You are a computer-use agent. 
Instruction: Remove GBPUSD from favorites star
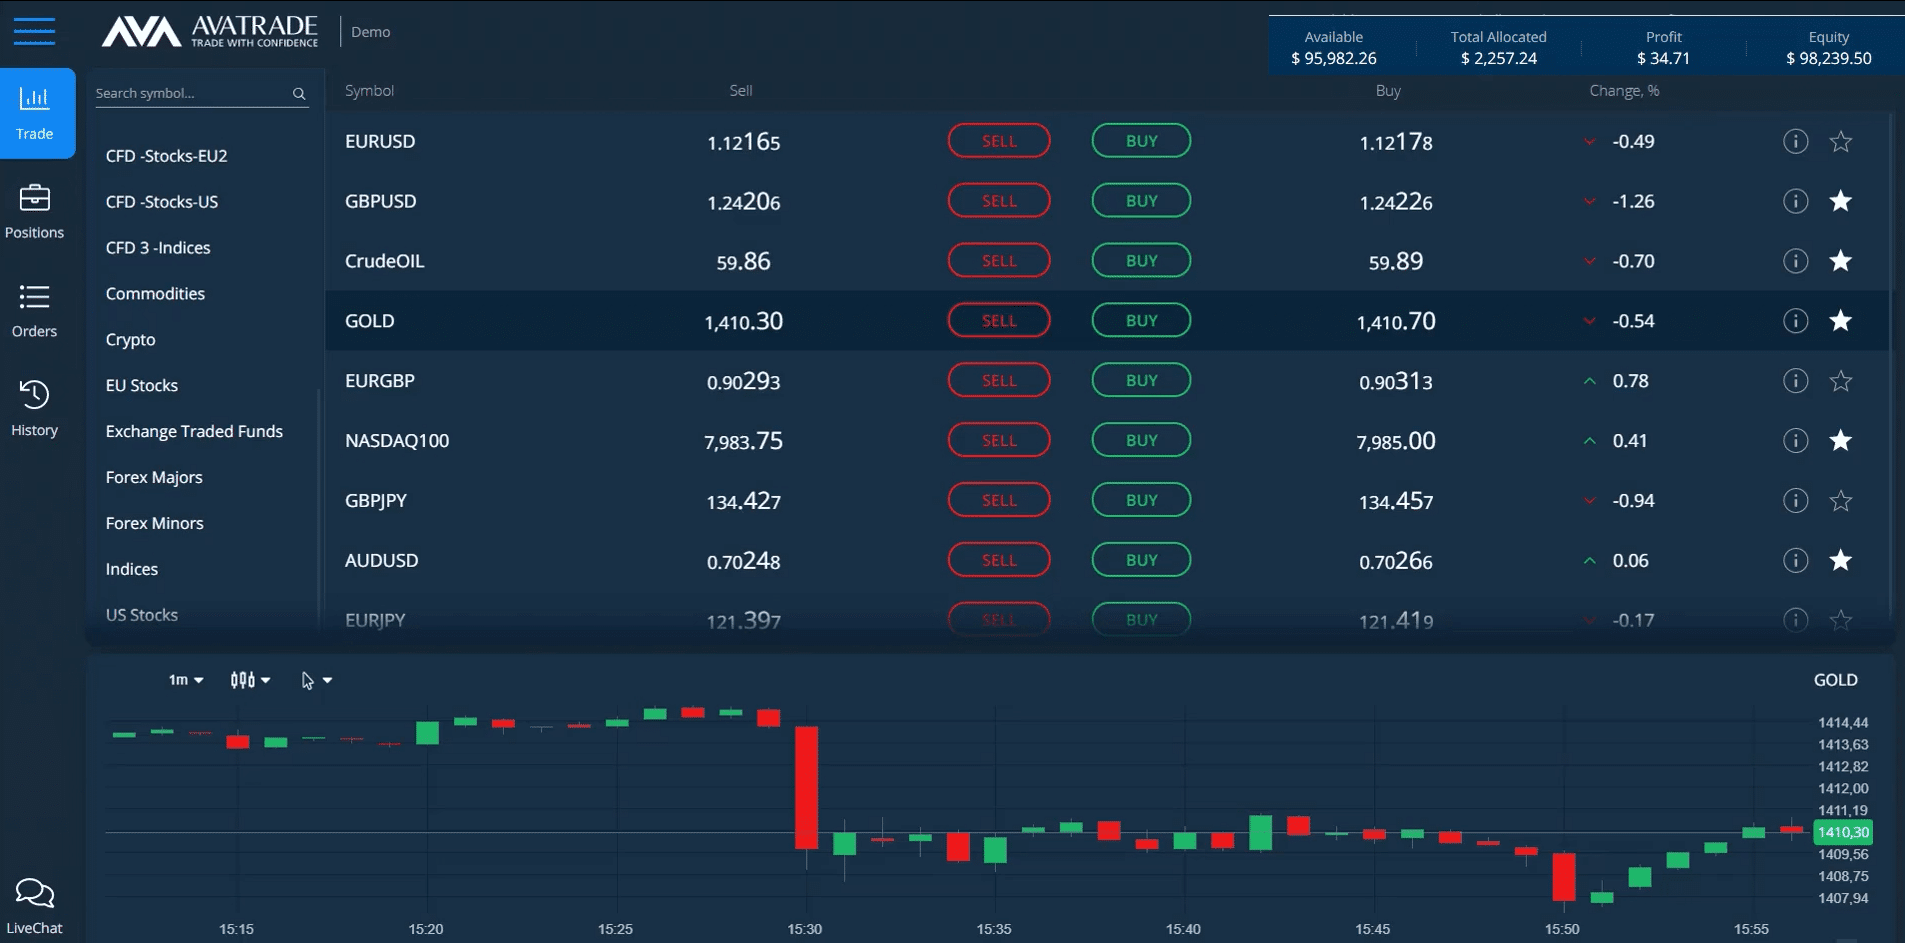[1841, 201]
